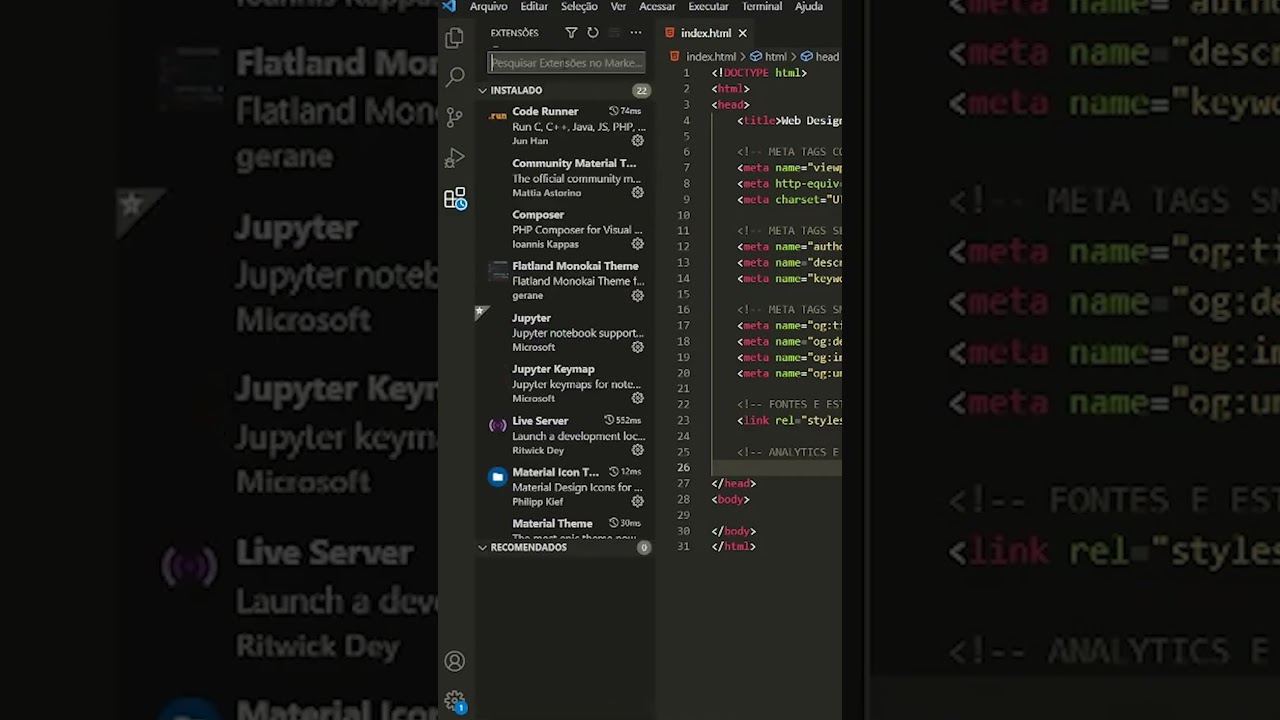Open the Source Control view
This screenshot has height=720, width=1280.
pos(455,117)
